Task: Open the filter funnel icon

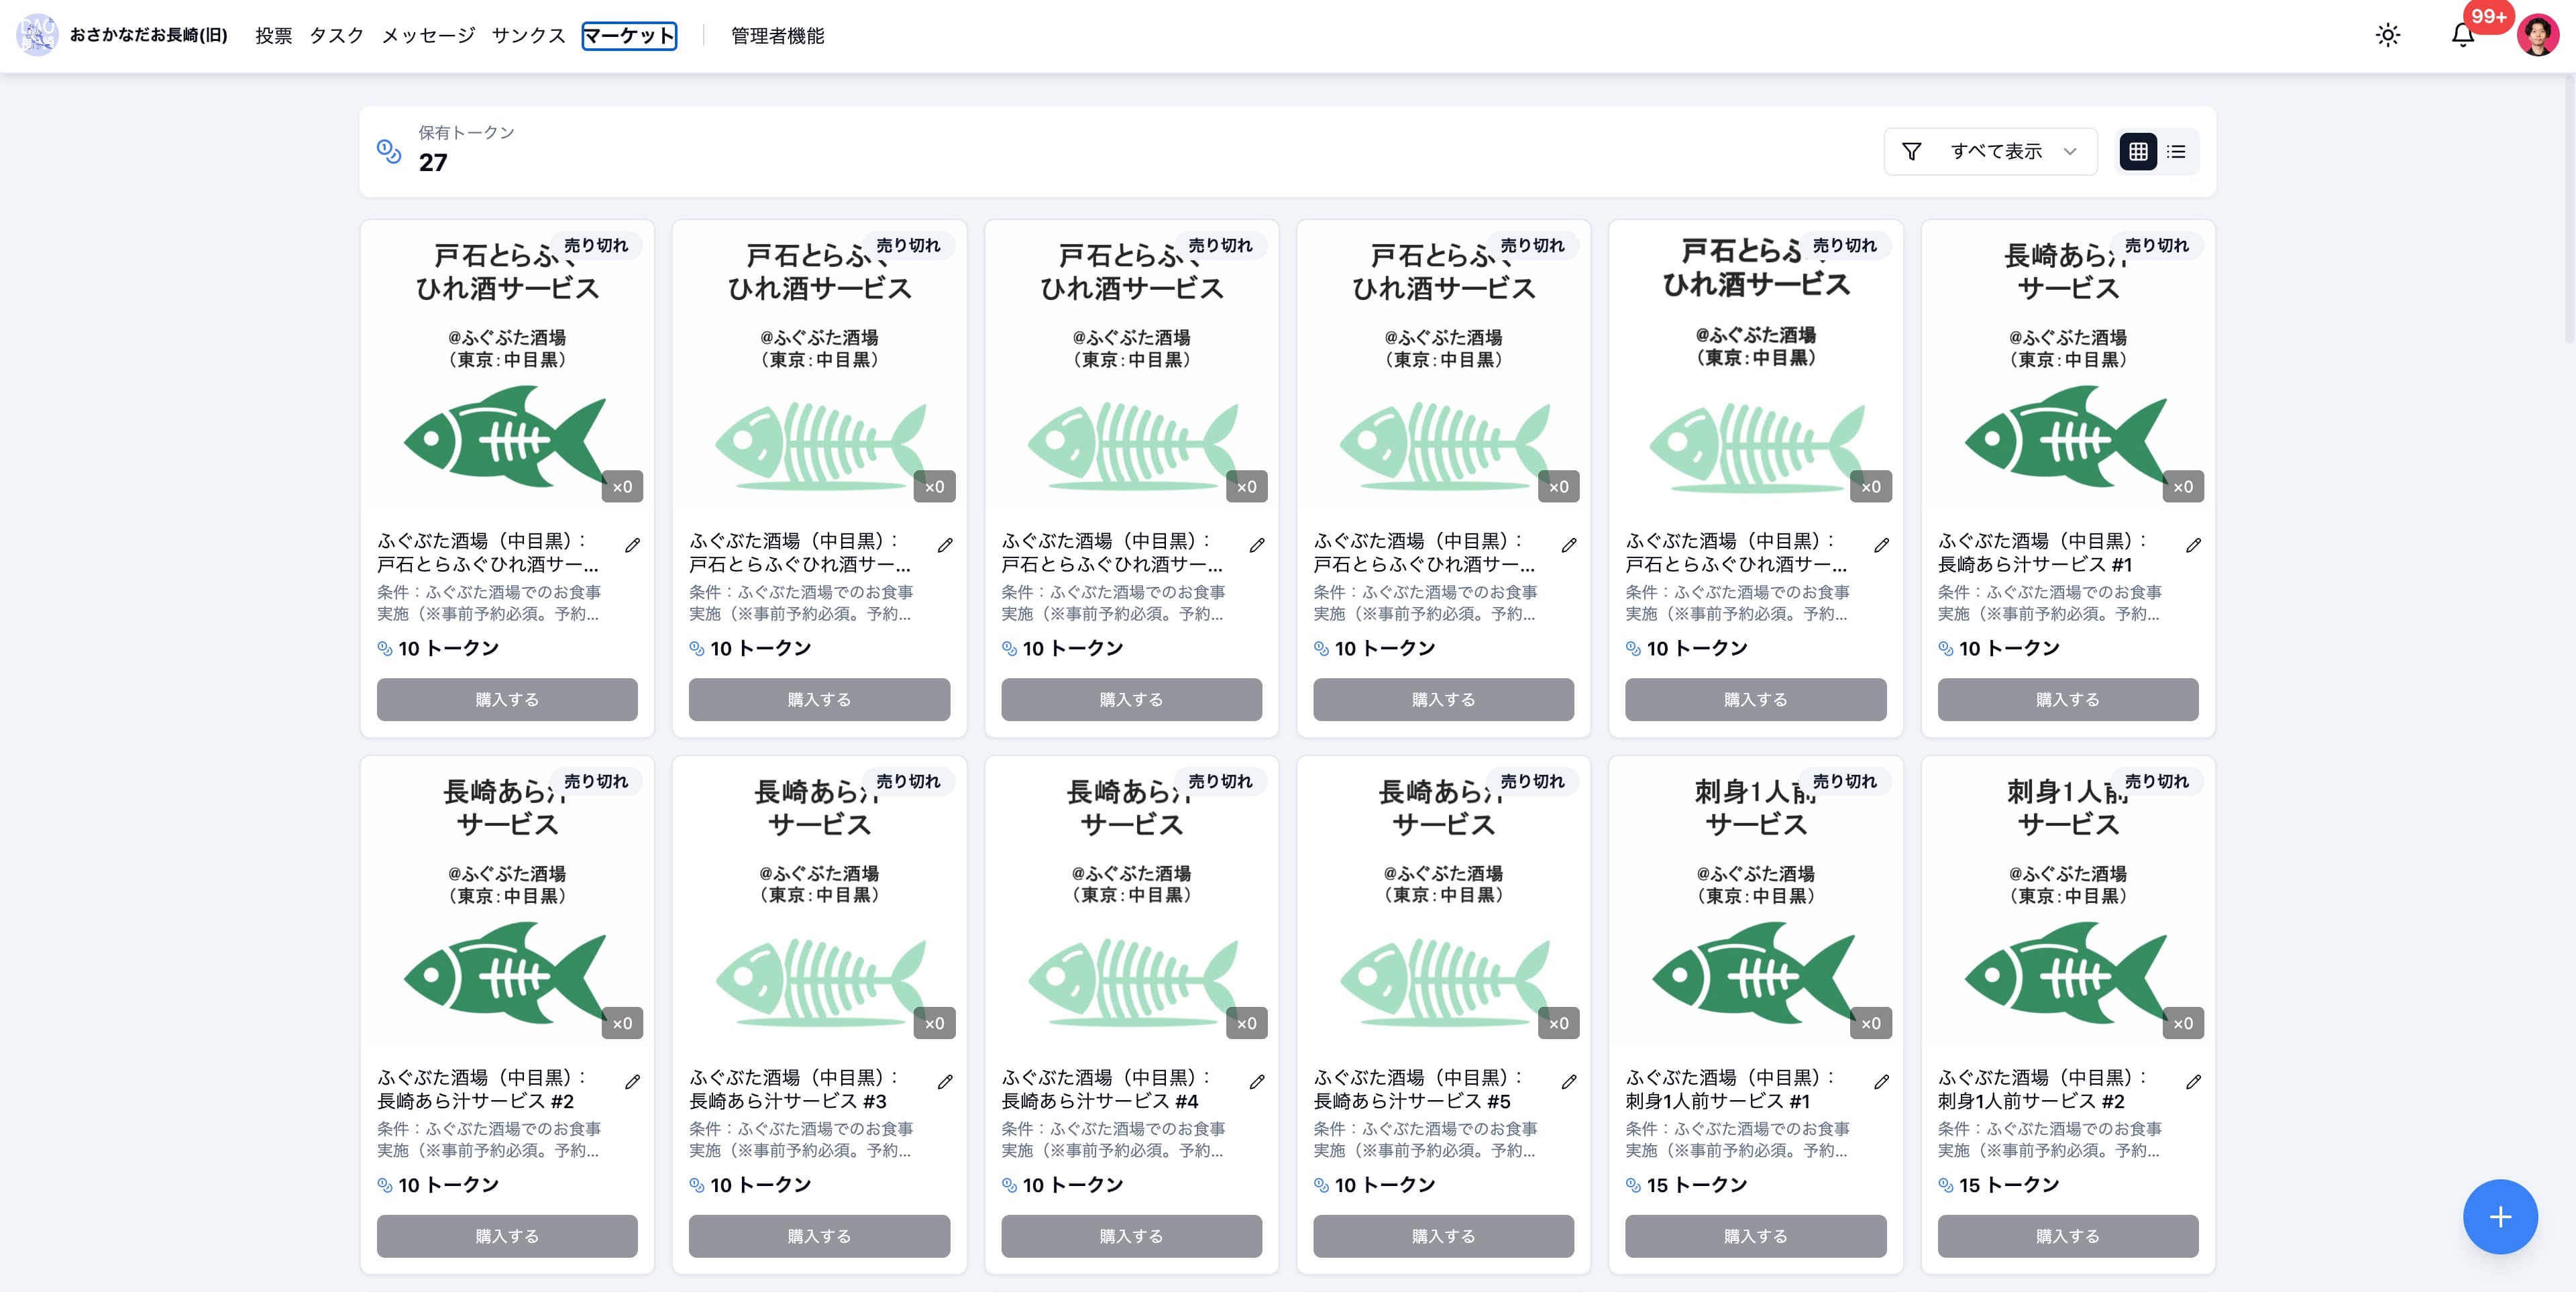Action: (x=1911, y=151)
